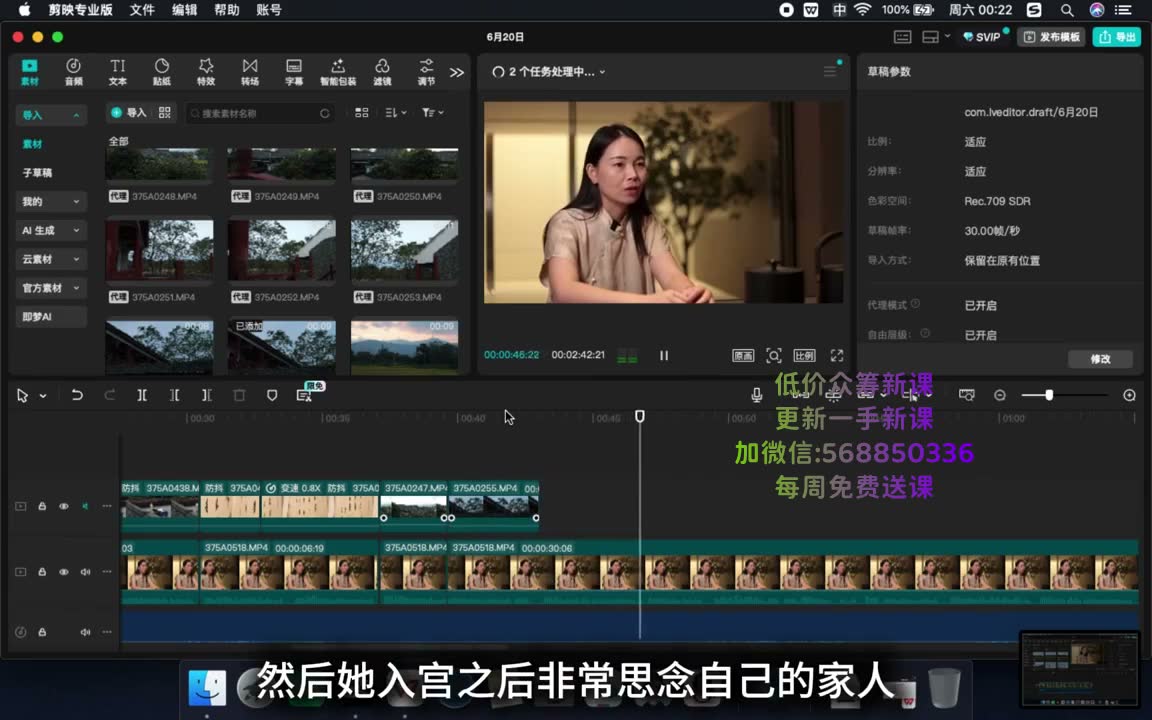Image resolution: width=1152 pixels, height=720 pixels.
Task: Open the 转场 transitions tab
Action: tap(250, 72)
